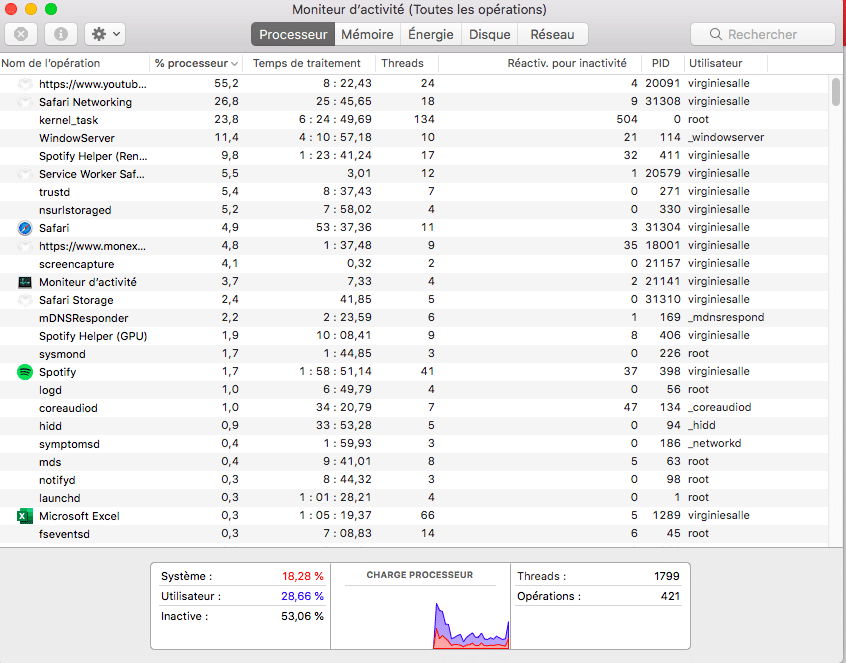Click the Opérations count 421
Screen dimensions: 846x663
point(670,596)
